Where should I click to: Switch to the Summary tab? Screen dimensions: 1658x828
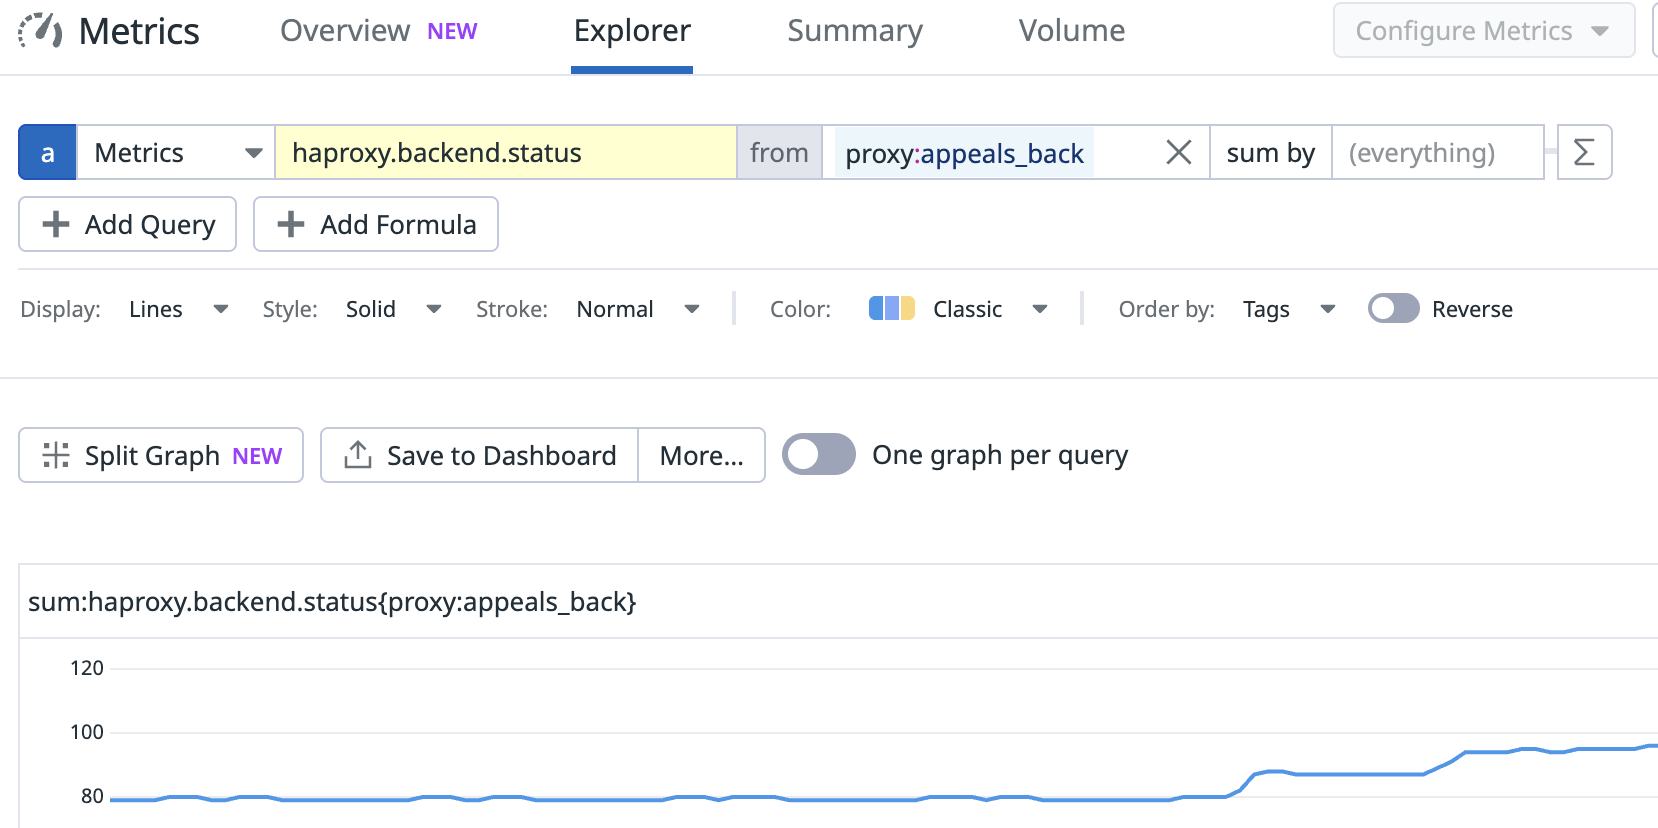[854, 32]
